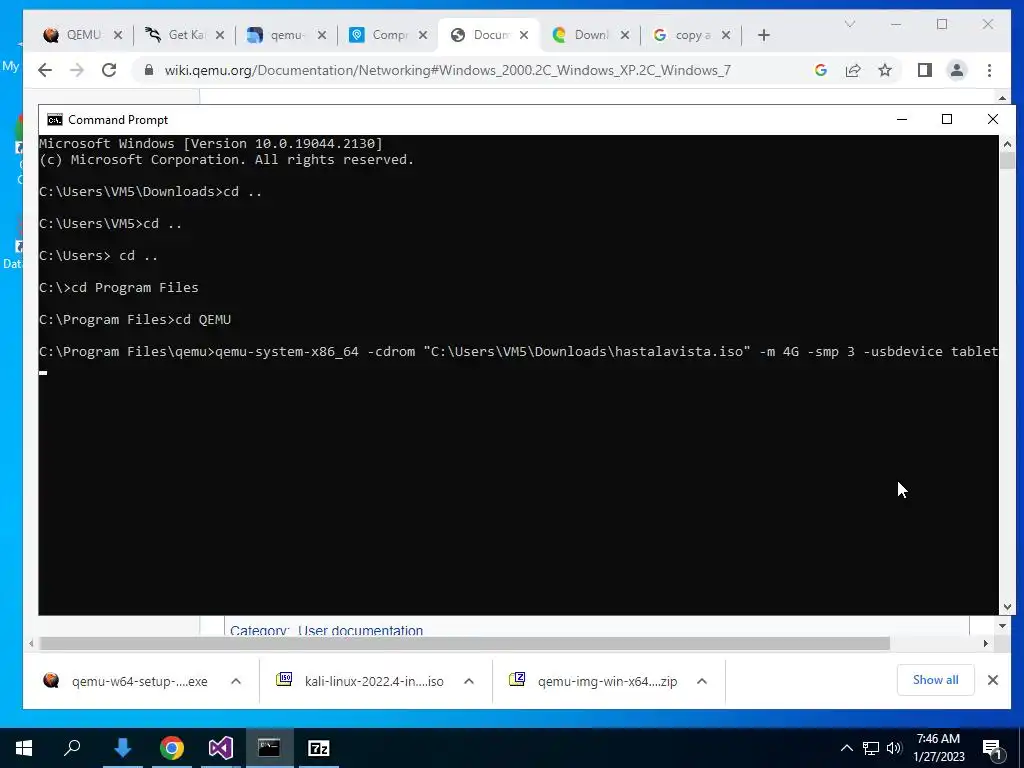The height and width of the screenshot is (768, 1024).
Task: Open the Windows Start menu
Action: (24, 748)
